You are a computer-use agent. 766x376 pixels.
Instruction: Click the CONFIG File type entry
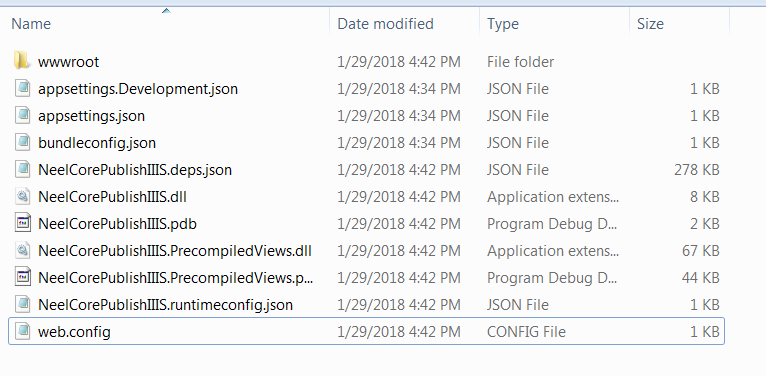point(526,332)
